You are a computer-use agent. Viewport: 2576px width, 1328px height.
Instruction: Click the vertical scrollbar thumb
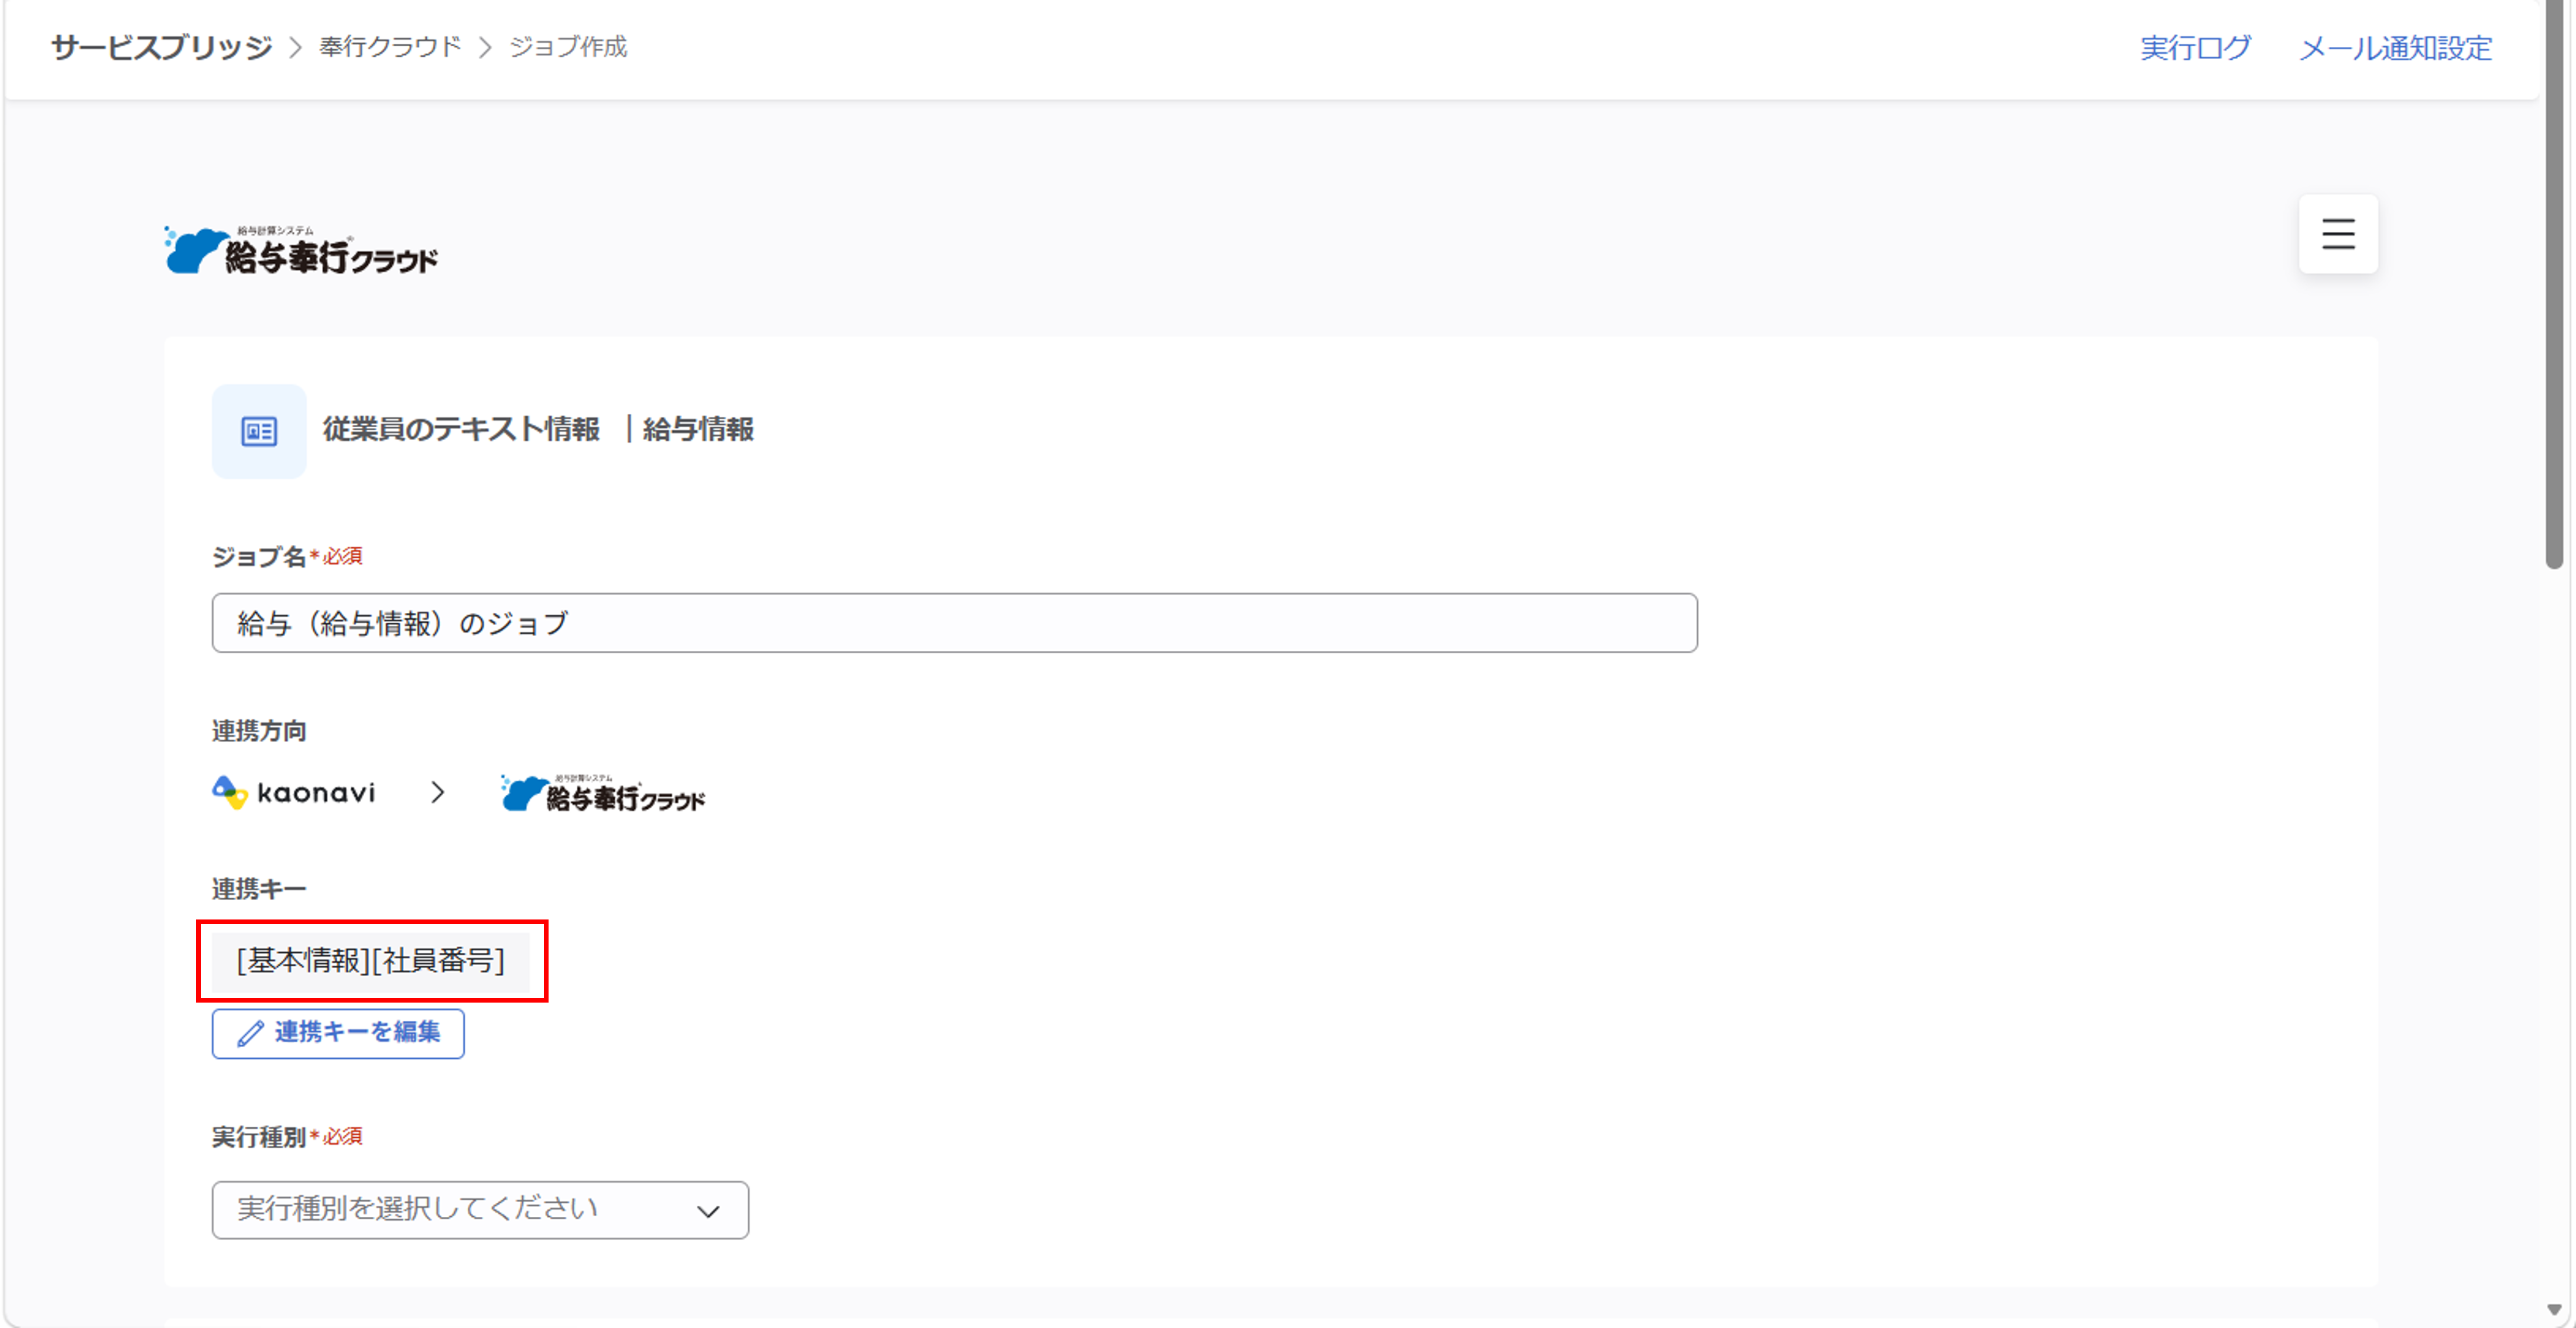[x=2554, y=285]
